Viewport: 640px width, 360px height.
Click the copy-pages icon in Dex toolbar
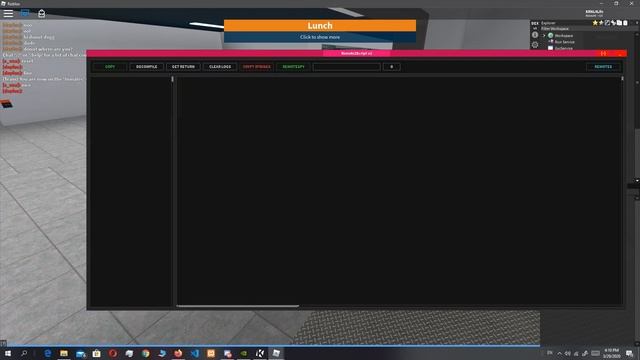[619, 23]
